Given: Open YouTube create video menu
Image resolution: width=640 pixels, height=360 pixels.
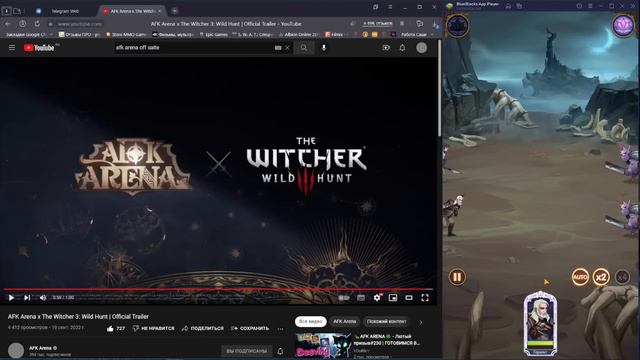Looking at the screenshot, I should pyautogui.click(x=386, y=48).
